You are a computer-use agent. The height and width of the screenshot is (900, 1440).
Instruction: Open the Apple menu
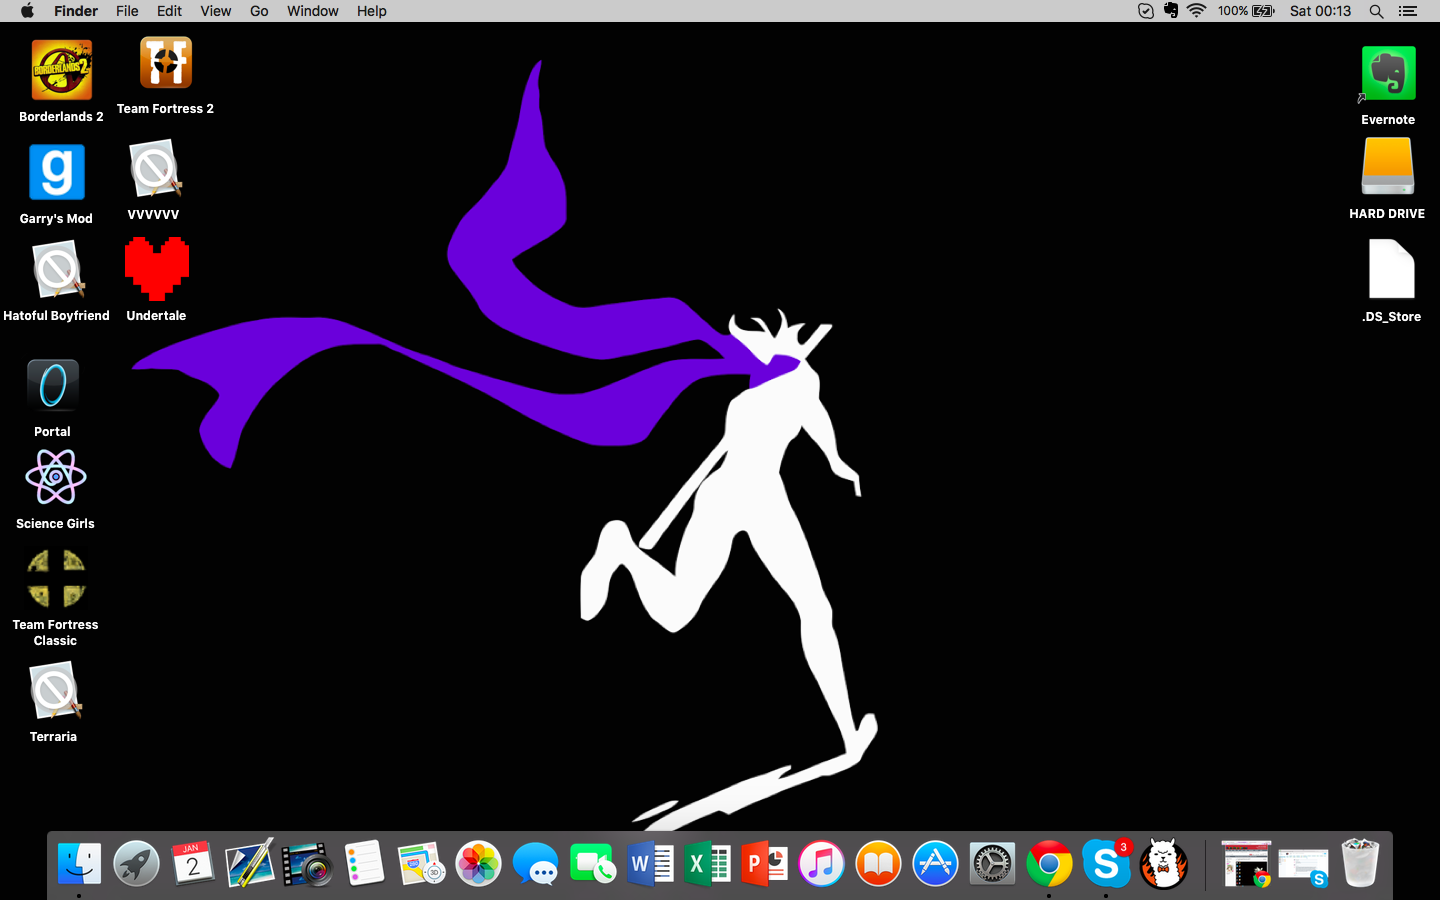pyautogui.click(x=27, y=11)
